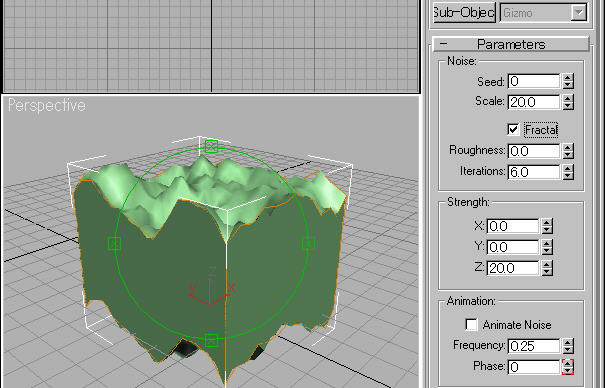Viewport: 605px width, 388px height.
Task: Click the left green gizmo handle
Action: 115,243
